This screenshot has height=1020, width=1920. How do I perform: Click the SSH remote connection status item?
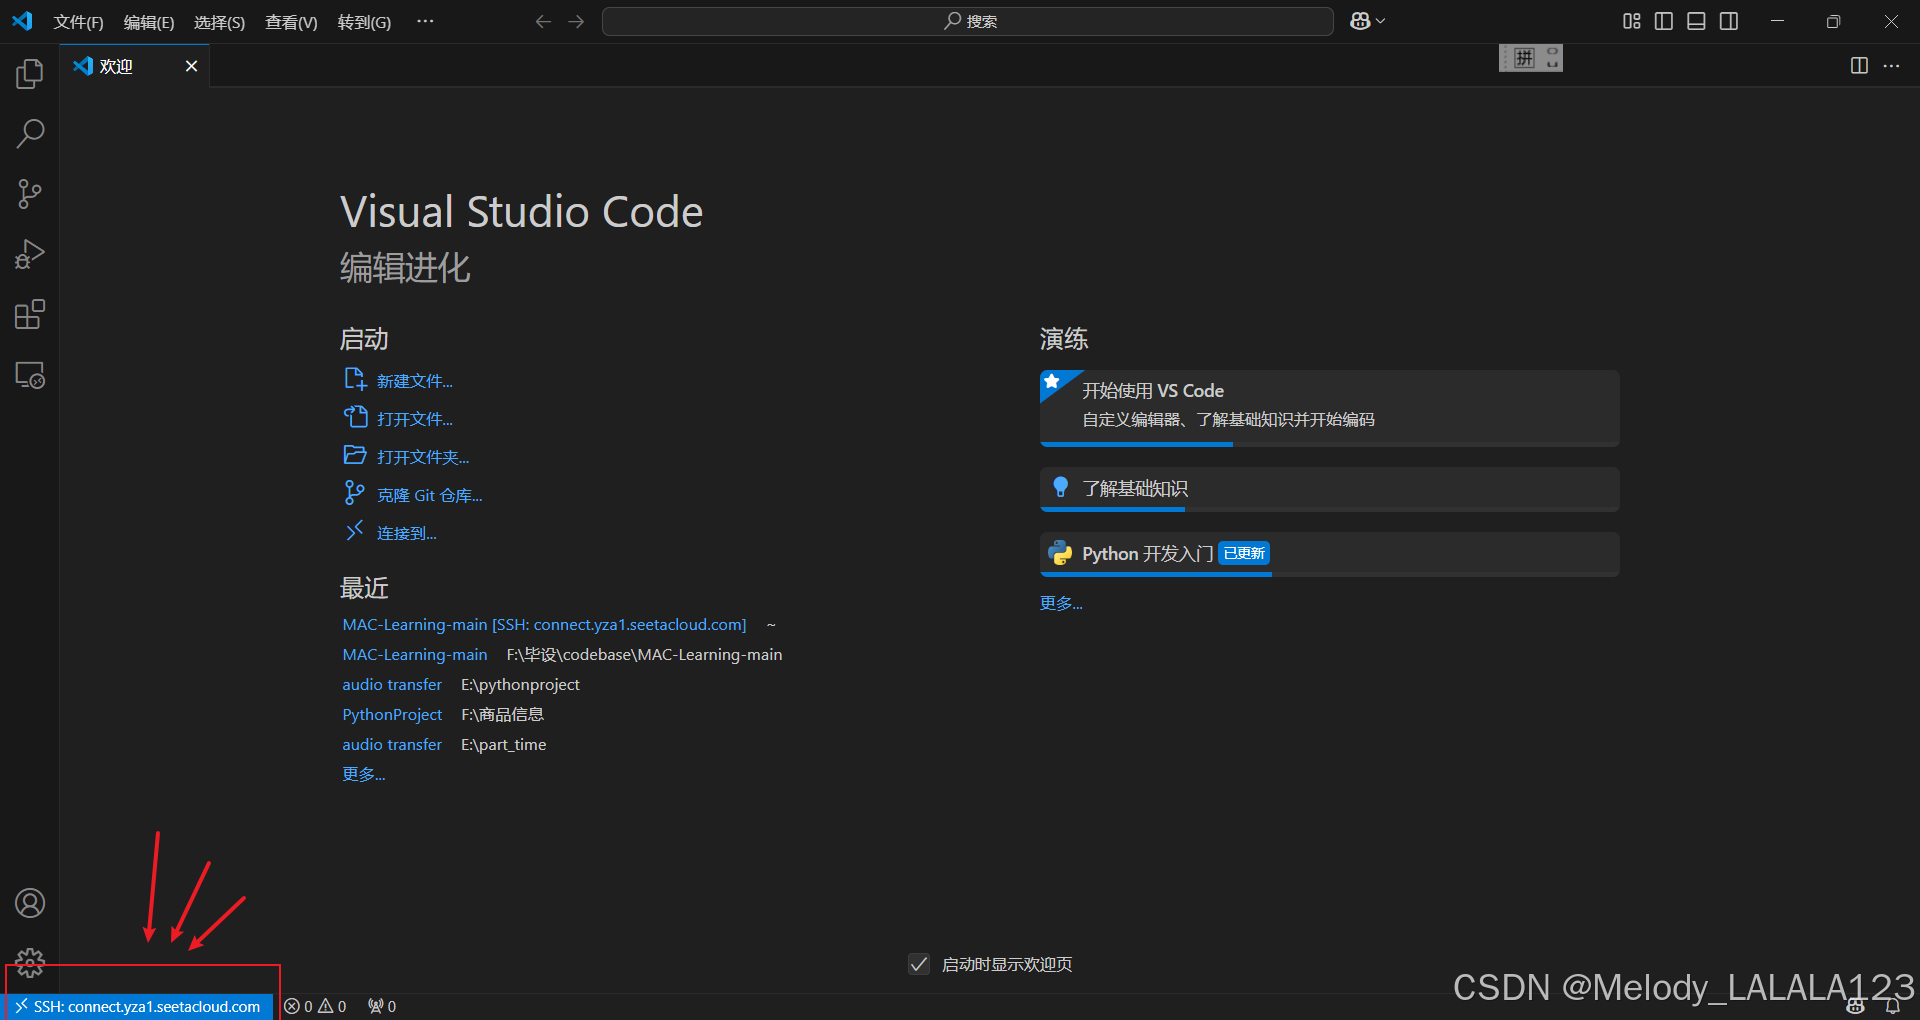pyautogui.click(x=139, y=1006)
